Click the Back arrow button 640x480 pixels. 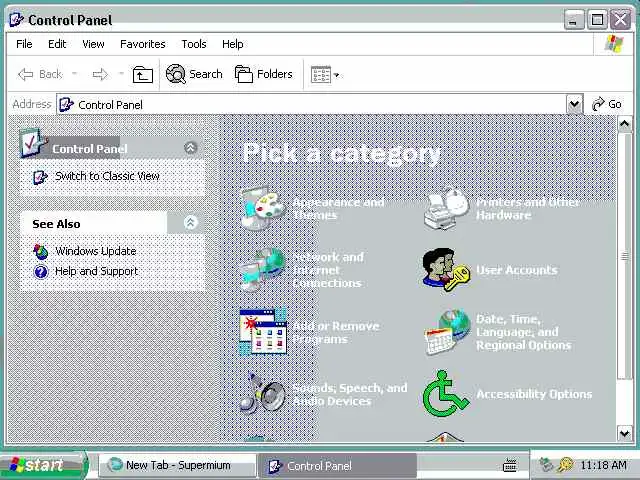click(x=40, y=74)
